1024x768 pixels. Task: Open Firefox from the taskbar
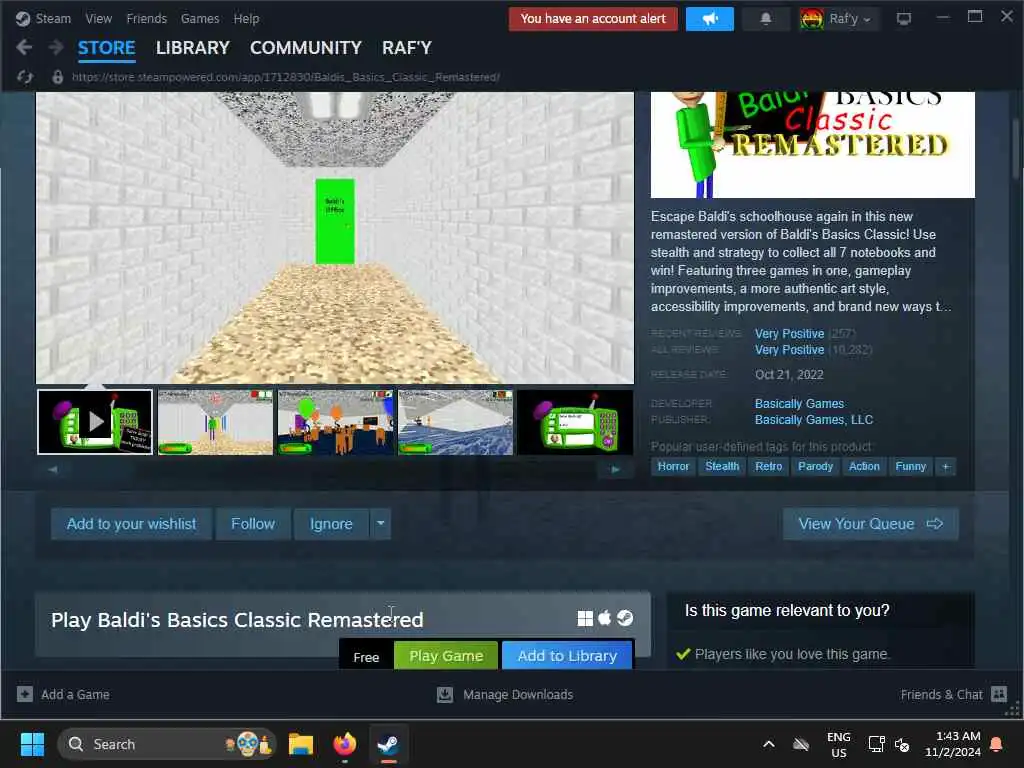click(x=345, y=744)
